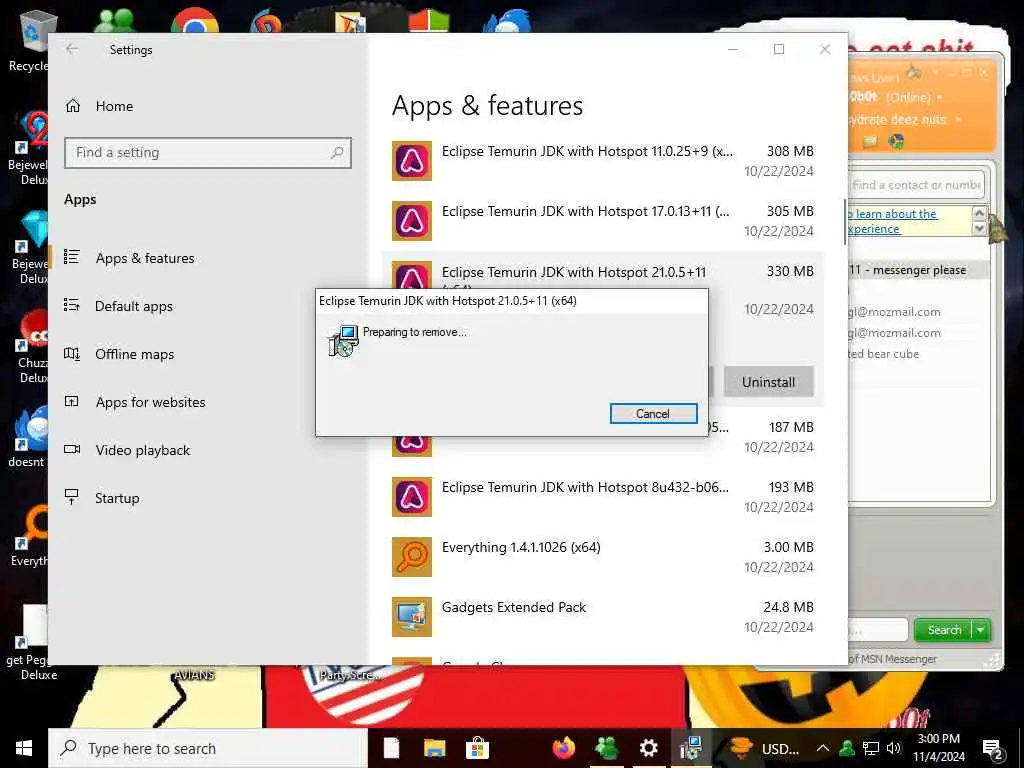Click the Default apps sidebar icon
This screenshot has height=768, width=1024.
(x=72, y=305)
